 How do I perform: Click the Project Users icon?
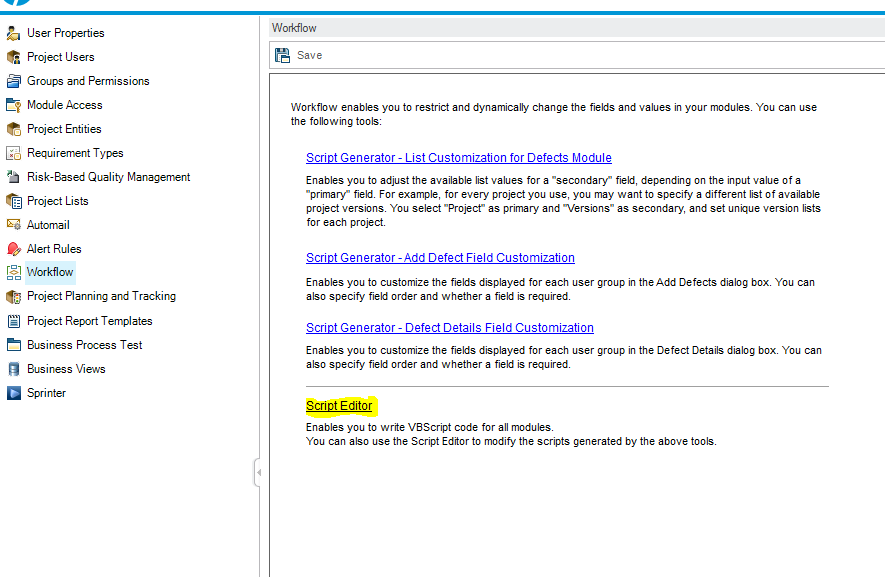(14, 57)
